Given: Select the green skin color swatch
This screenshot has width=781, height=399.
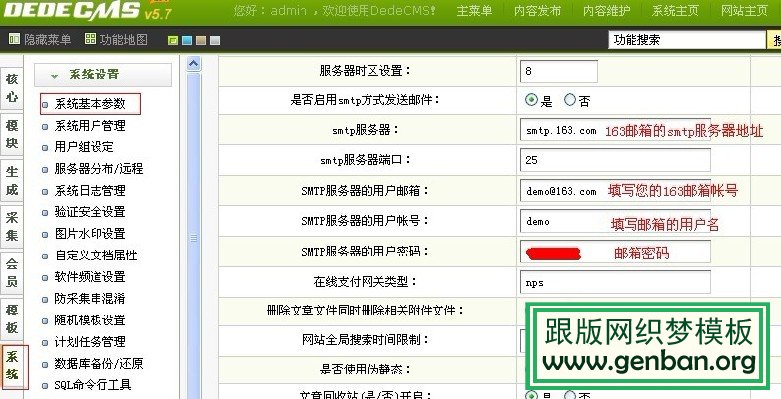Looking at the screenshot, I should tap(173, 41).
